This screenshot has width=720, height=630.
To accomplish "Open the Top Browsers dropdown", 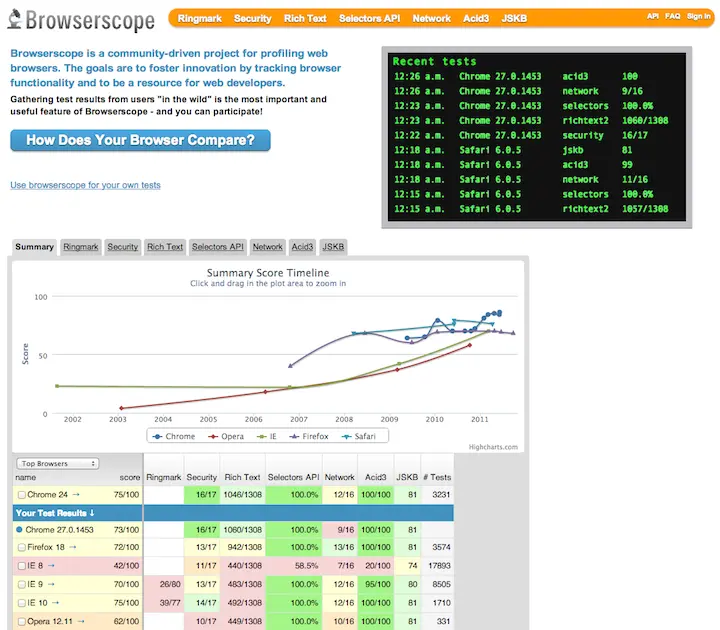I will click(57, 463).
